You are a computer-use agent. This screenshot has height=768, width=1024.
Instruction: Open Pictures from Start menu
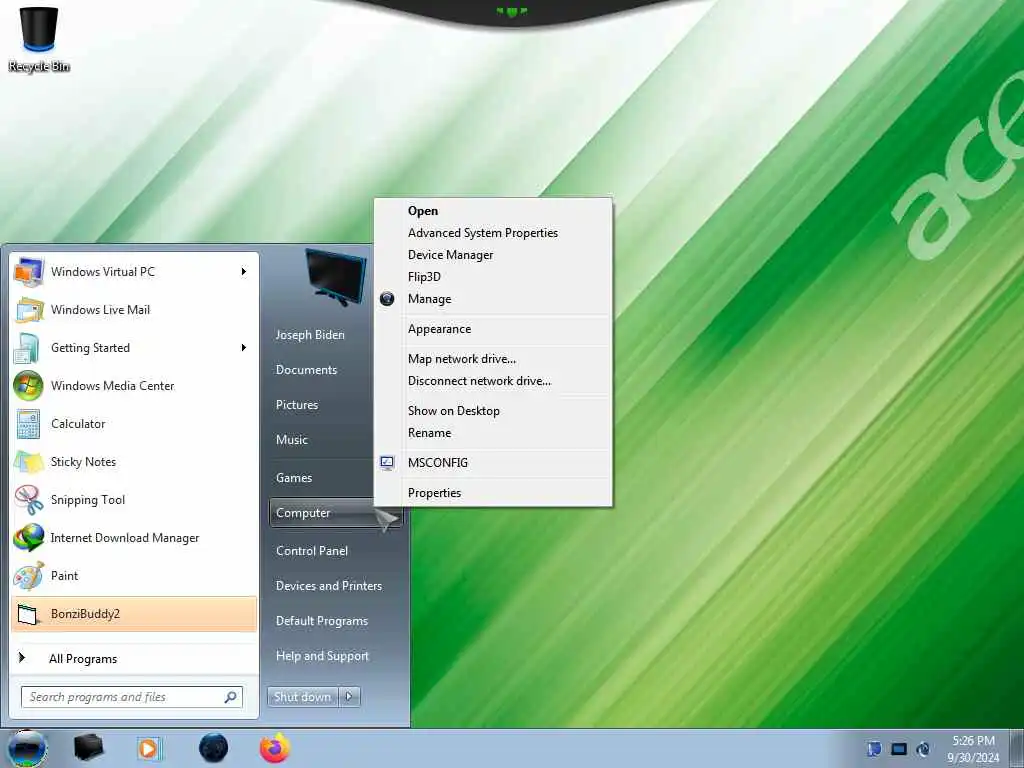296,405
